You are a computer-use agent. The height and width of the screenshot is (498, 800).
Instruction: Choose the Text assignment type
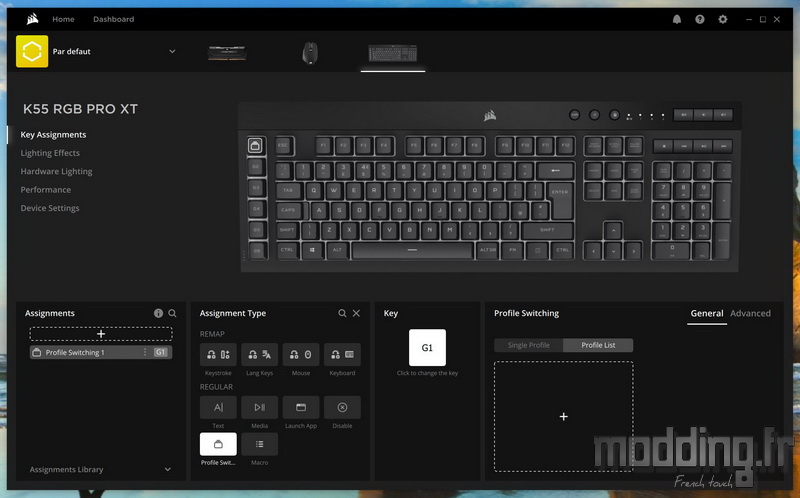[x=218, y=407]
